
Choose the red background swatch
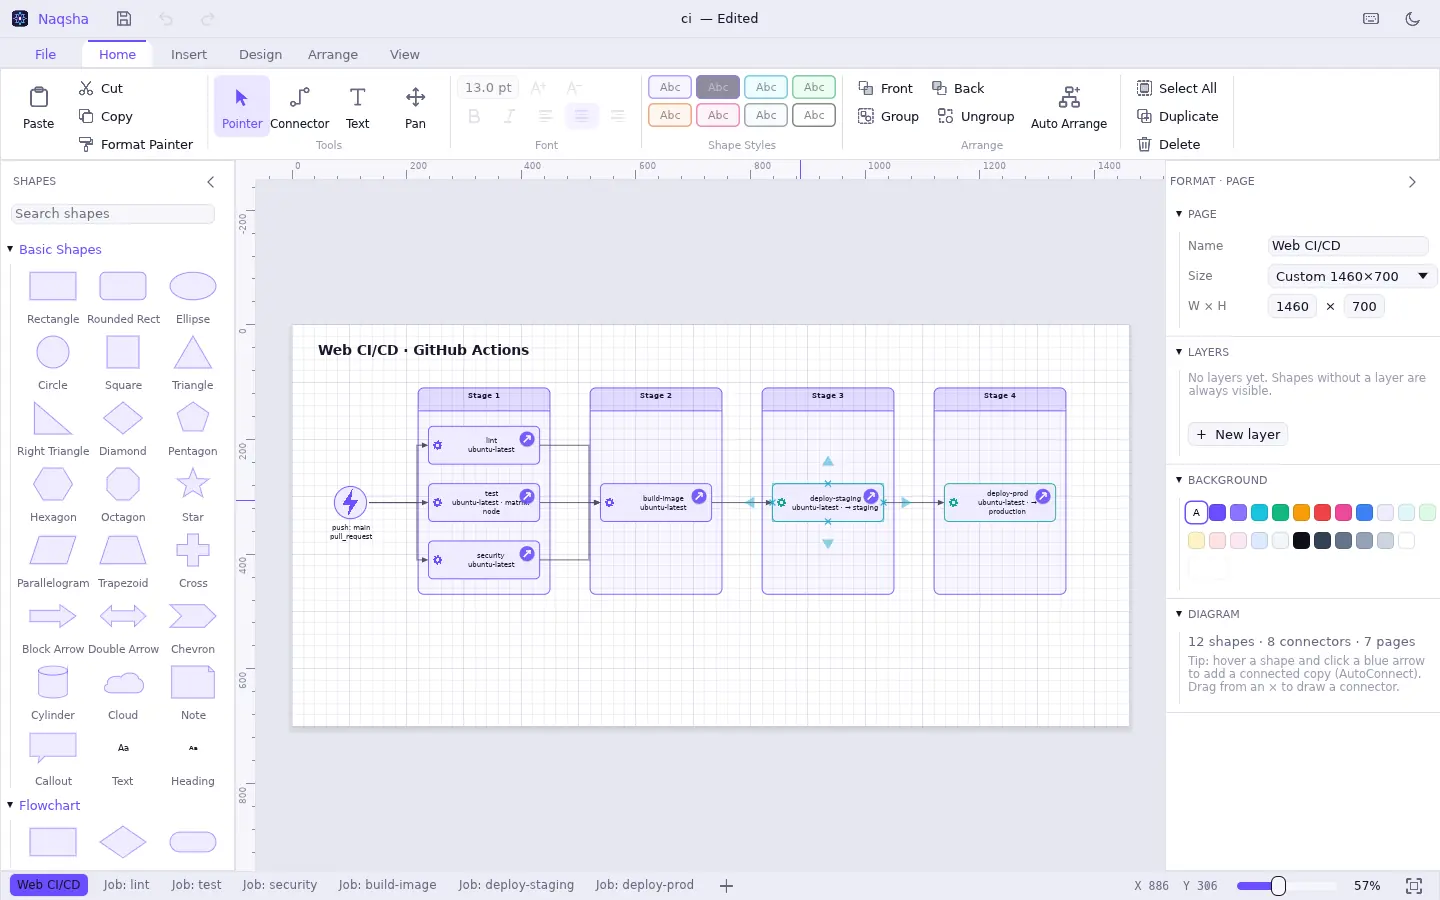(x=1322, y=513)
